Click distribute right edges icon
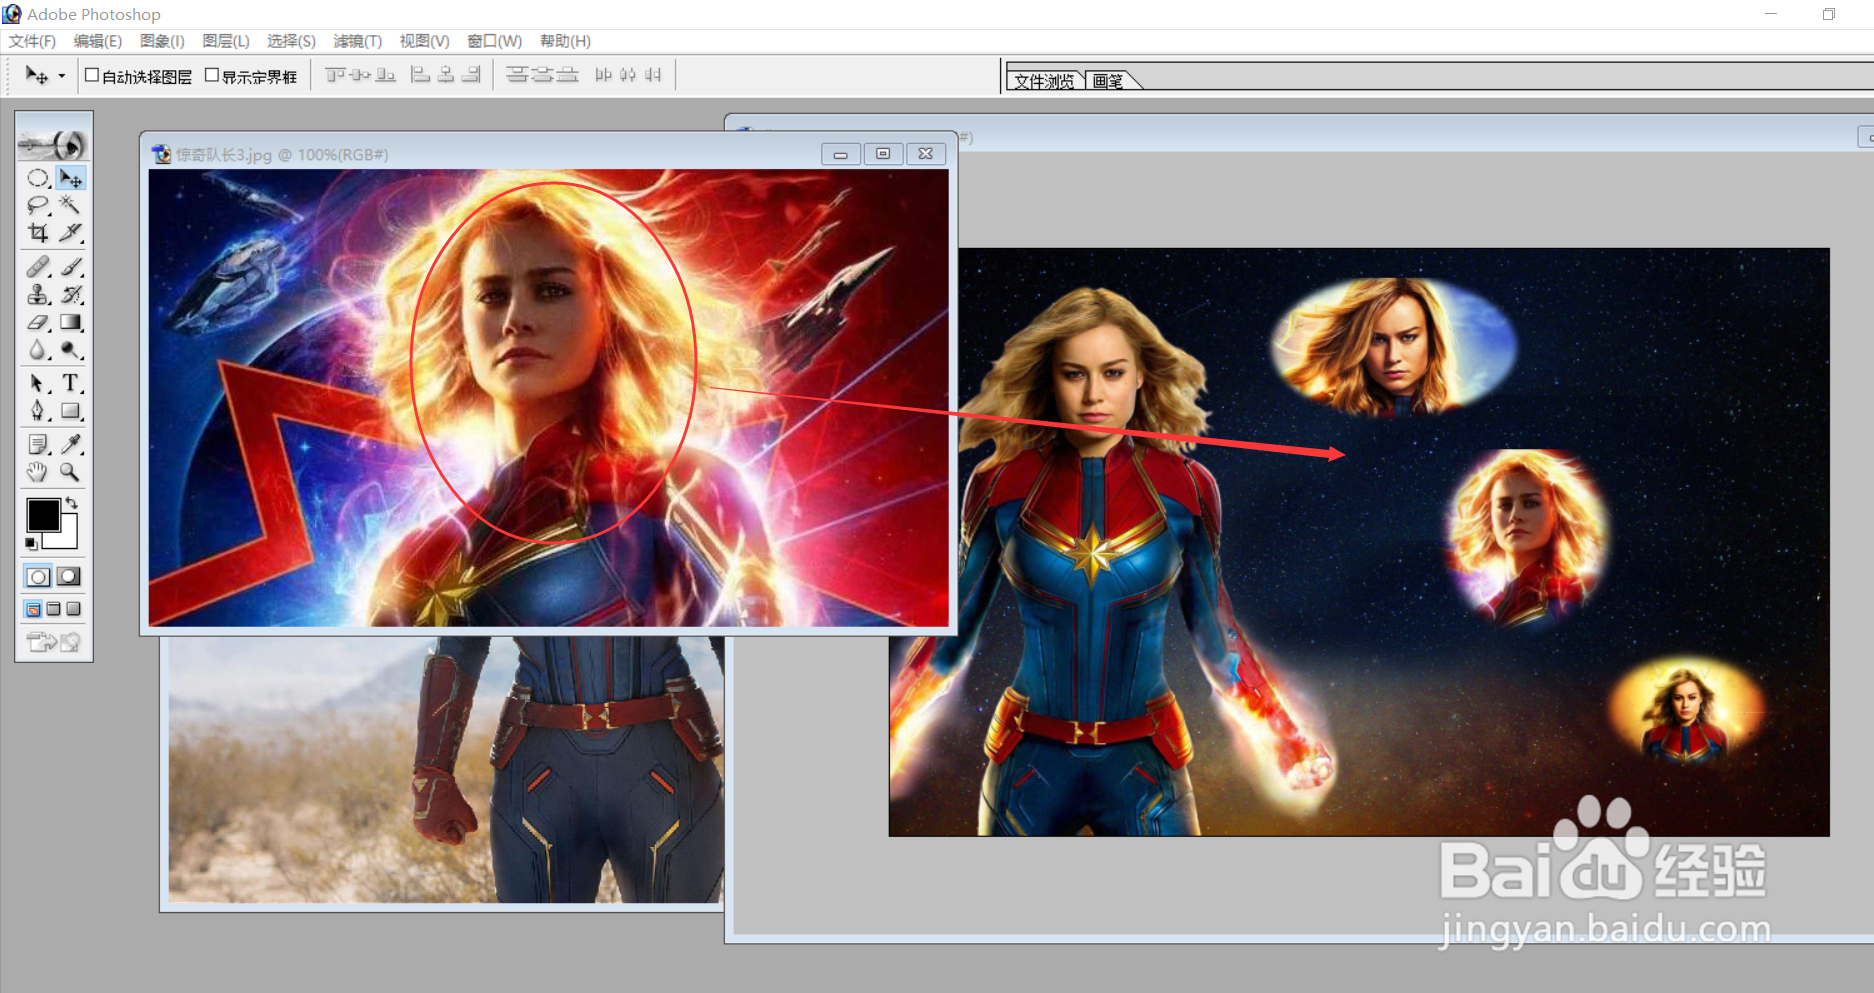The width and height of the screenshot is (1874, 993). click(x=653, y=75)
